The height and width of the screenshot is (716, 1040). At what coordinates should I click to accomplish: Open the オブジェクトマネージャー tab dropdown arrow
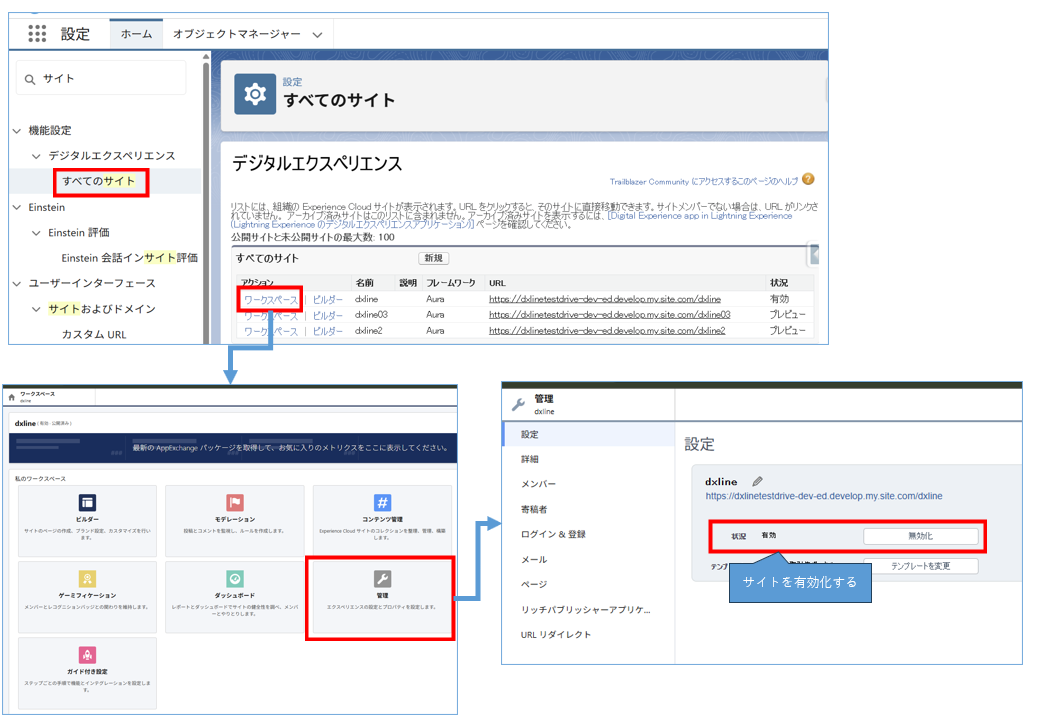pos(317,34)
